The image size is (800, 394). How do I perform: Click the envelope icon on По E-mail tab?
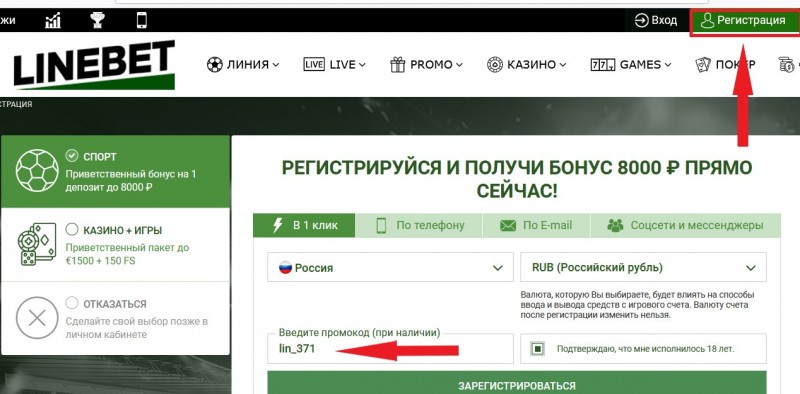(x=508, y=225)
